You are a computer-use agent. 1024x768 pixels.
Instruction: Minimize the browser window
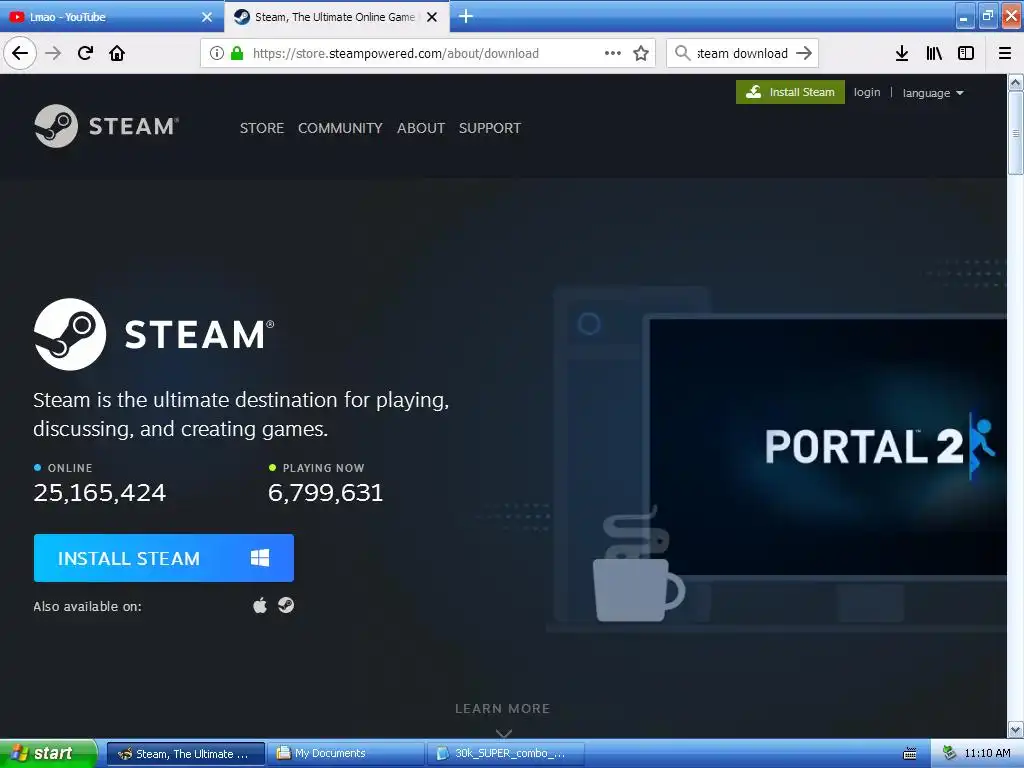tap(965, 17)
